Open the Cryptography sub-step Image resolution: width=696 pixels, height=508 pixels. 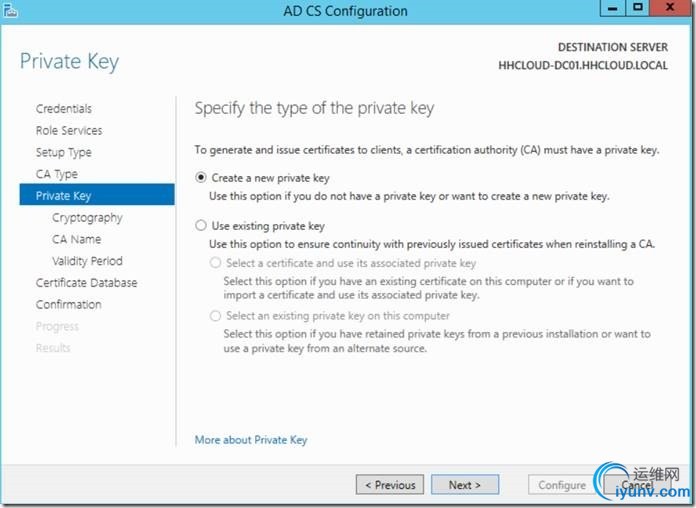tap(87, 218)
